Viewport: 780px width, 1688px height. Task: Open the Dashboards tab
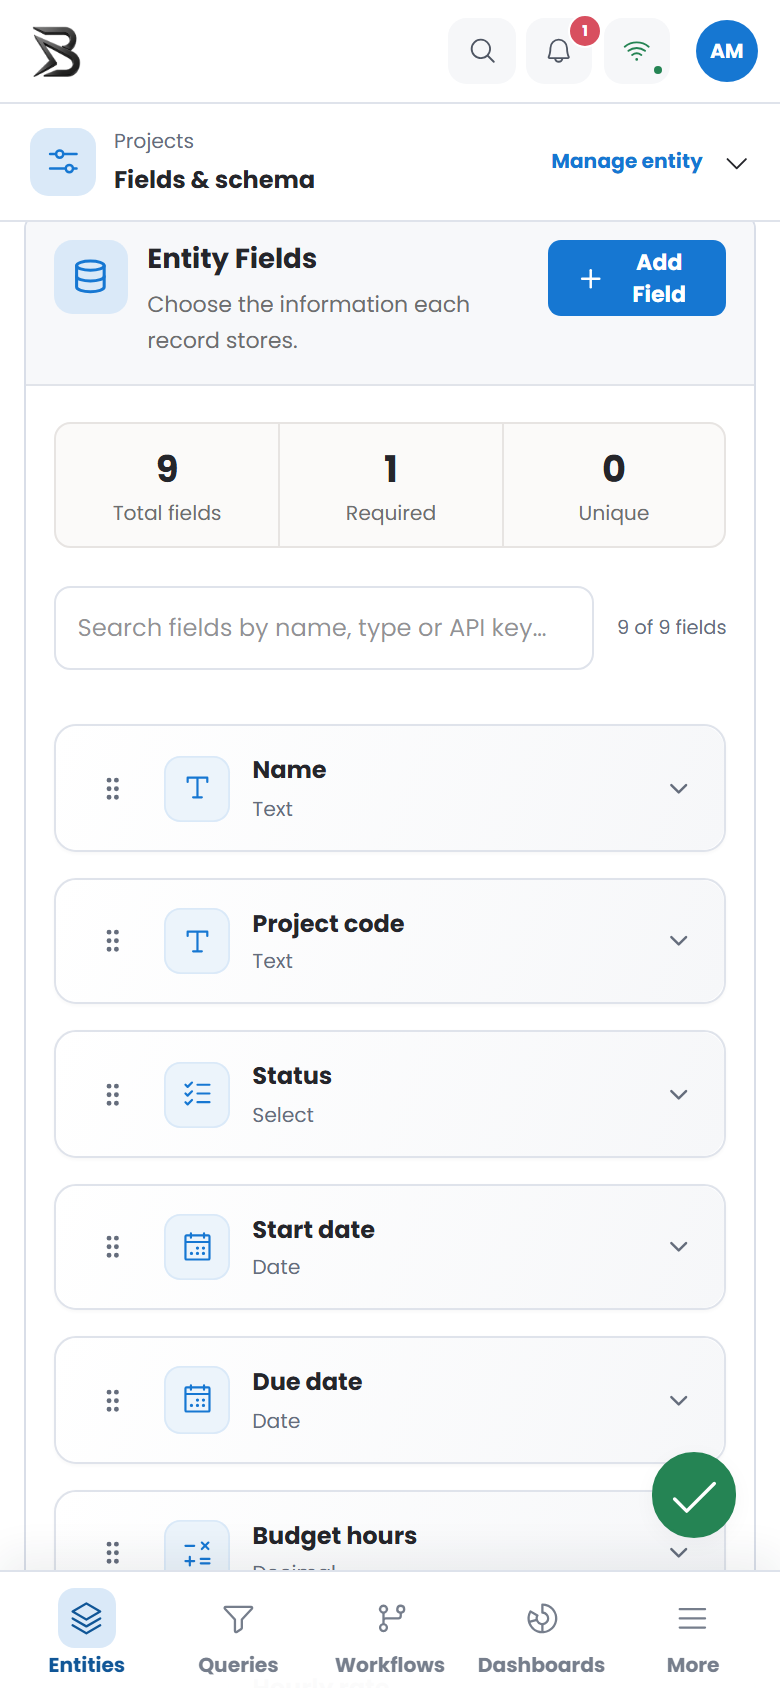[541, 1632]
